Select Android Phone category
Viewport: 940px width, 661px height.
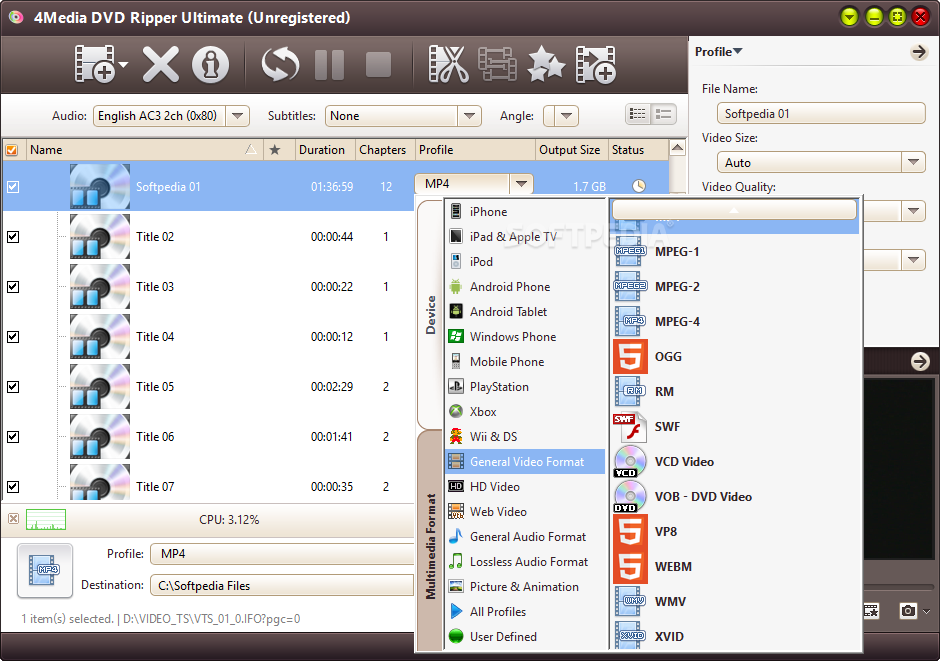coord(525,286)
